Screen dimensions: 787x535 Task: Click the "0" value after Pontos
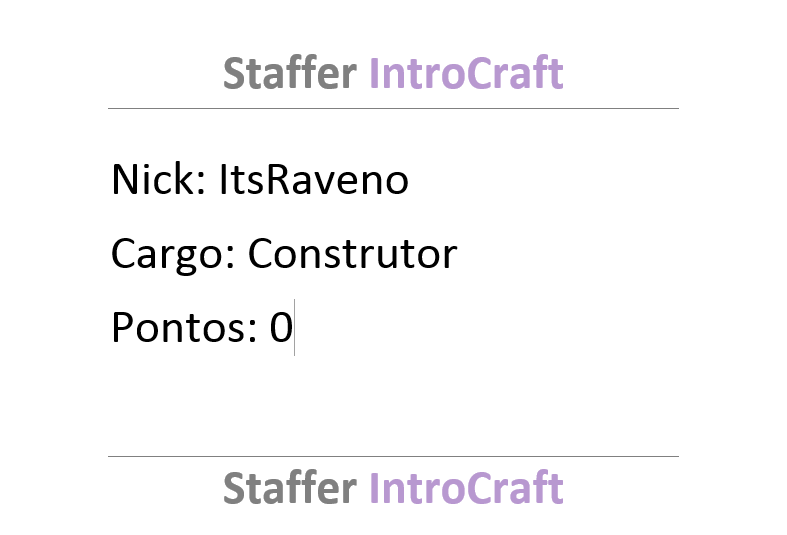point(281,327)
